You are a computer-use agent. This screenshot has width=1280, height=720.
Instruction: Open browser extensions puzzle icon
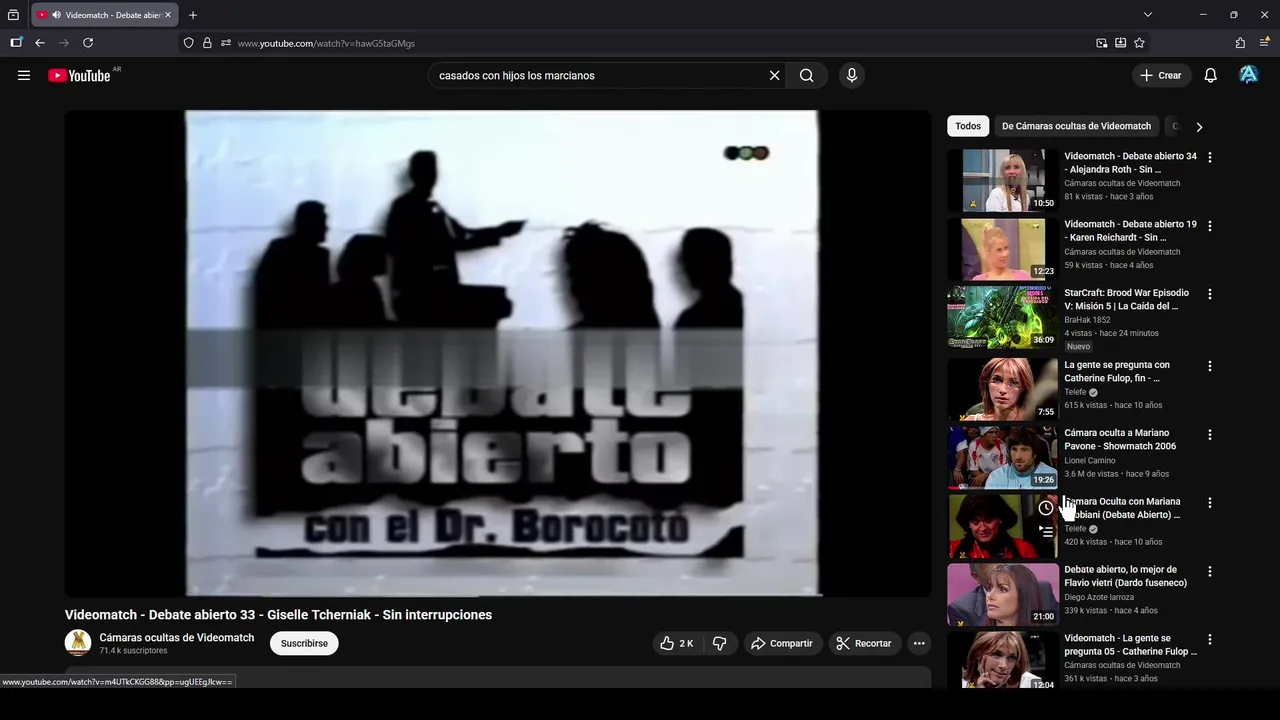pos(1240,43)
